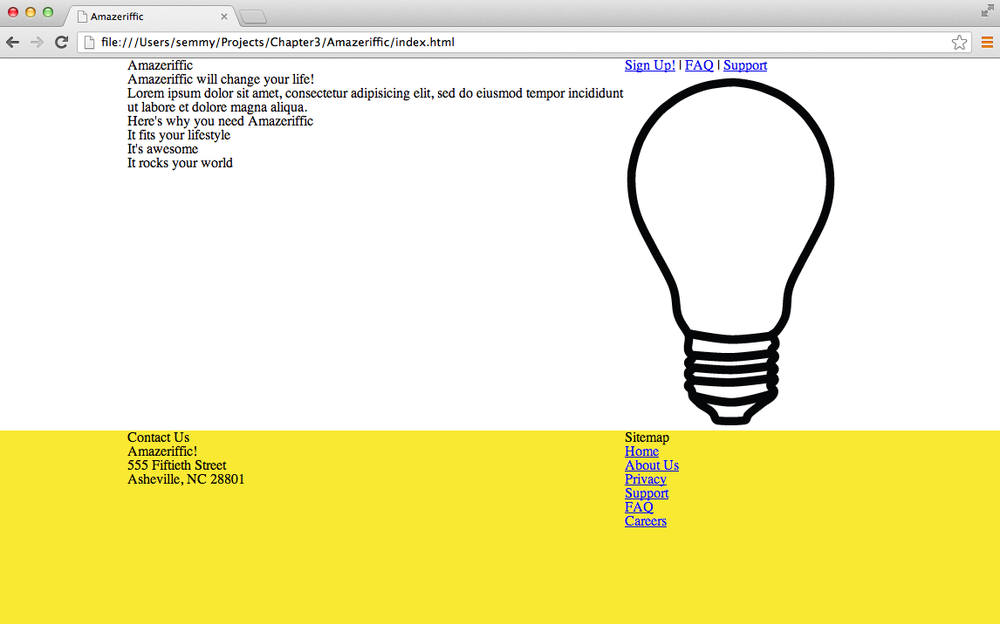Click the "Contact Us" footer heading
Image resolution: width=1000 pixels, height=624 pixels.
pos(158,437)
